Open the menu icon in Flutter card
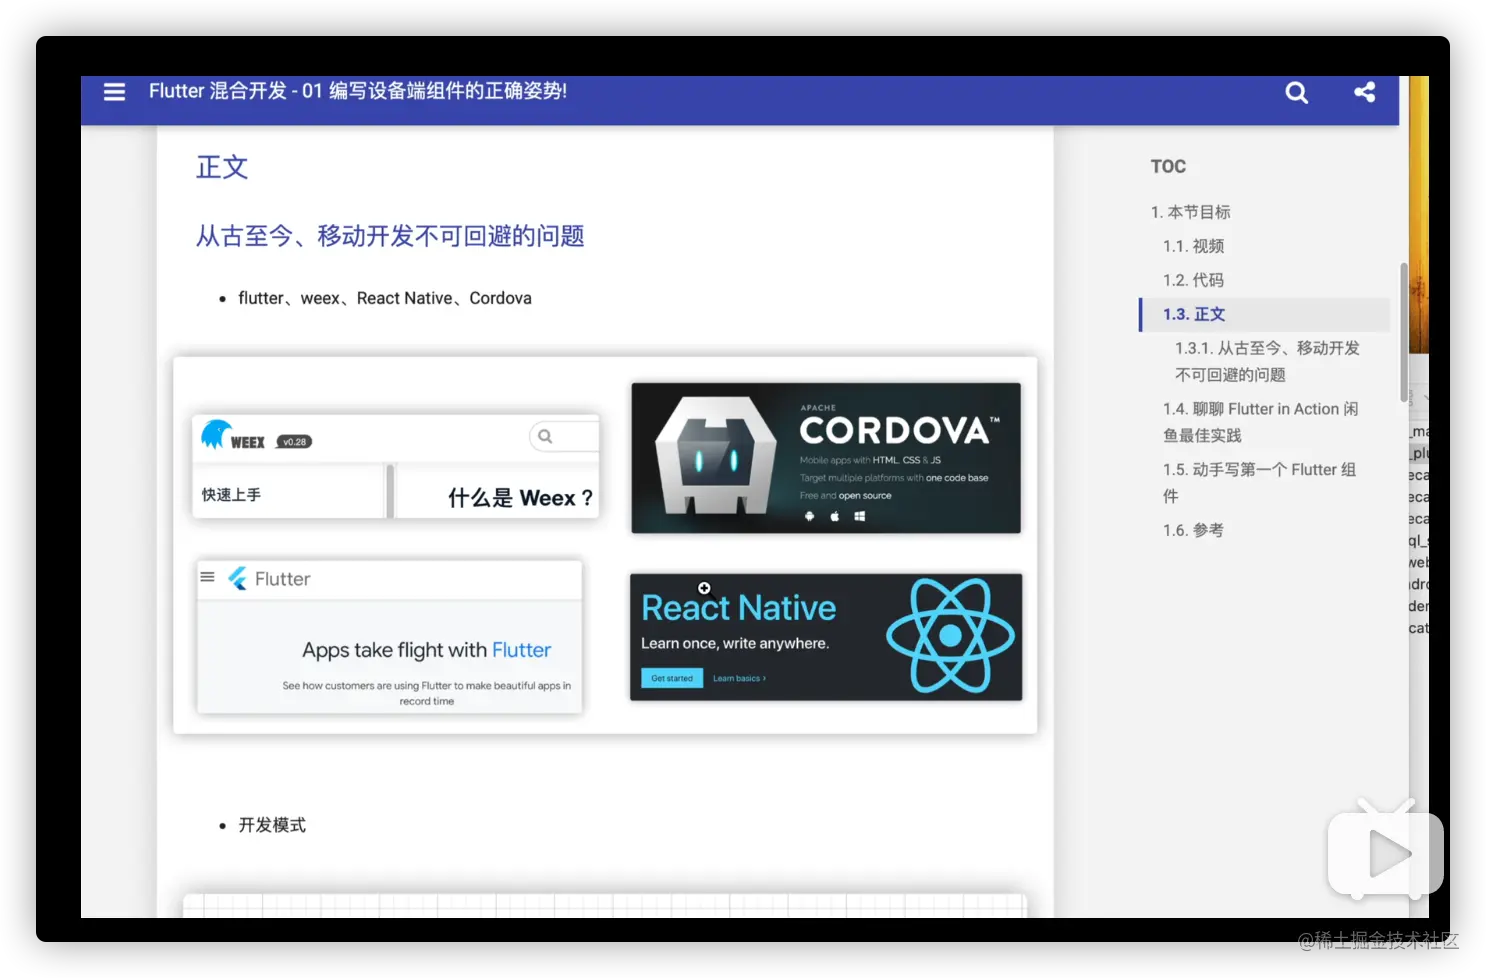This screenshot has width=1486, height=978. click(x=208, y=577)
